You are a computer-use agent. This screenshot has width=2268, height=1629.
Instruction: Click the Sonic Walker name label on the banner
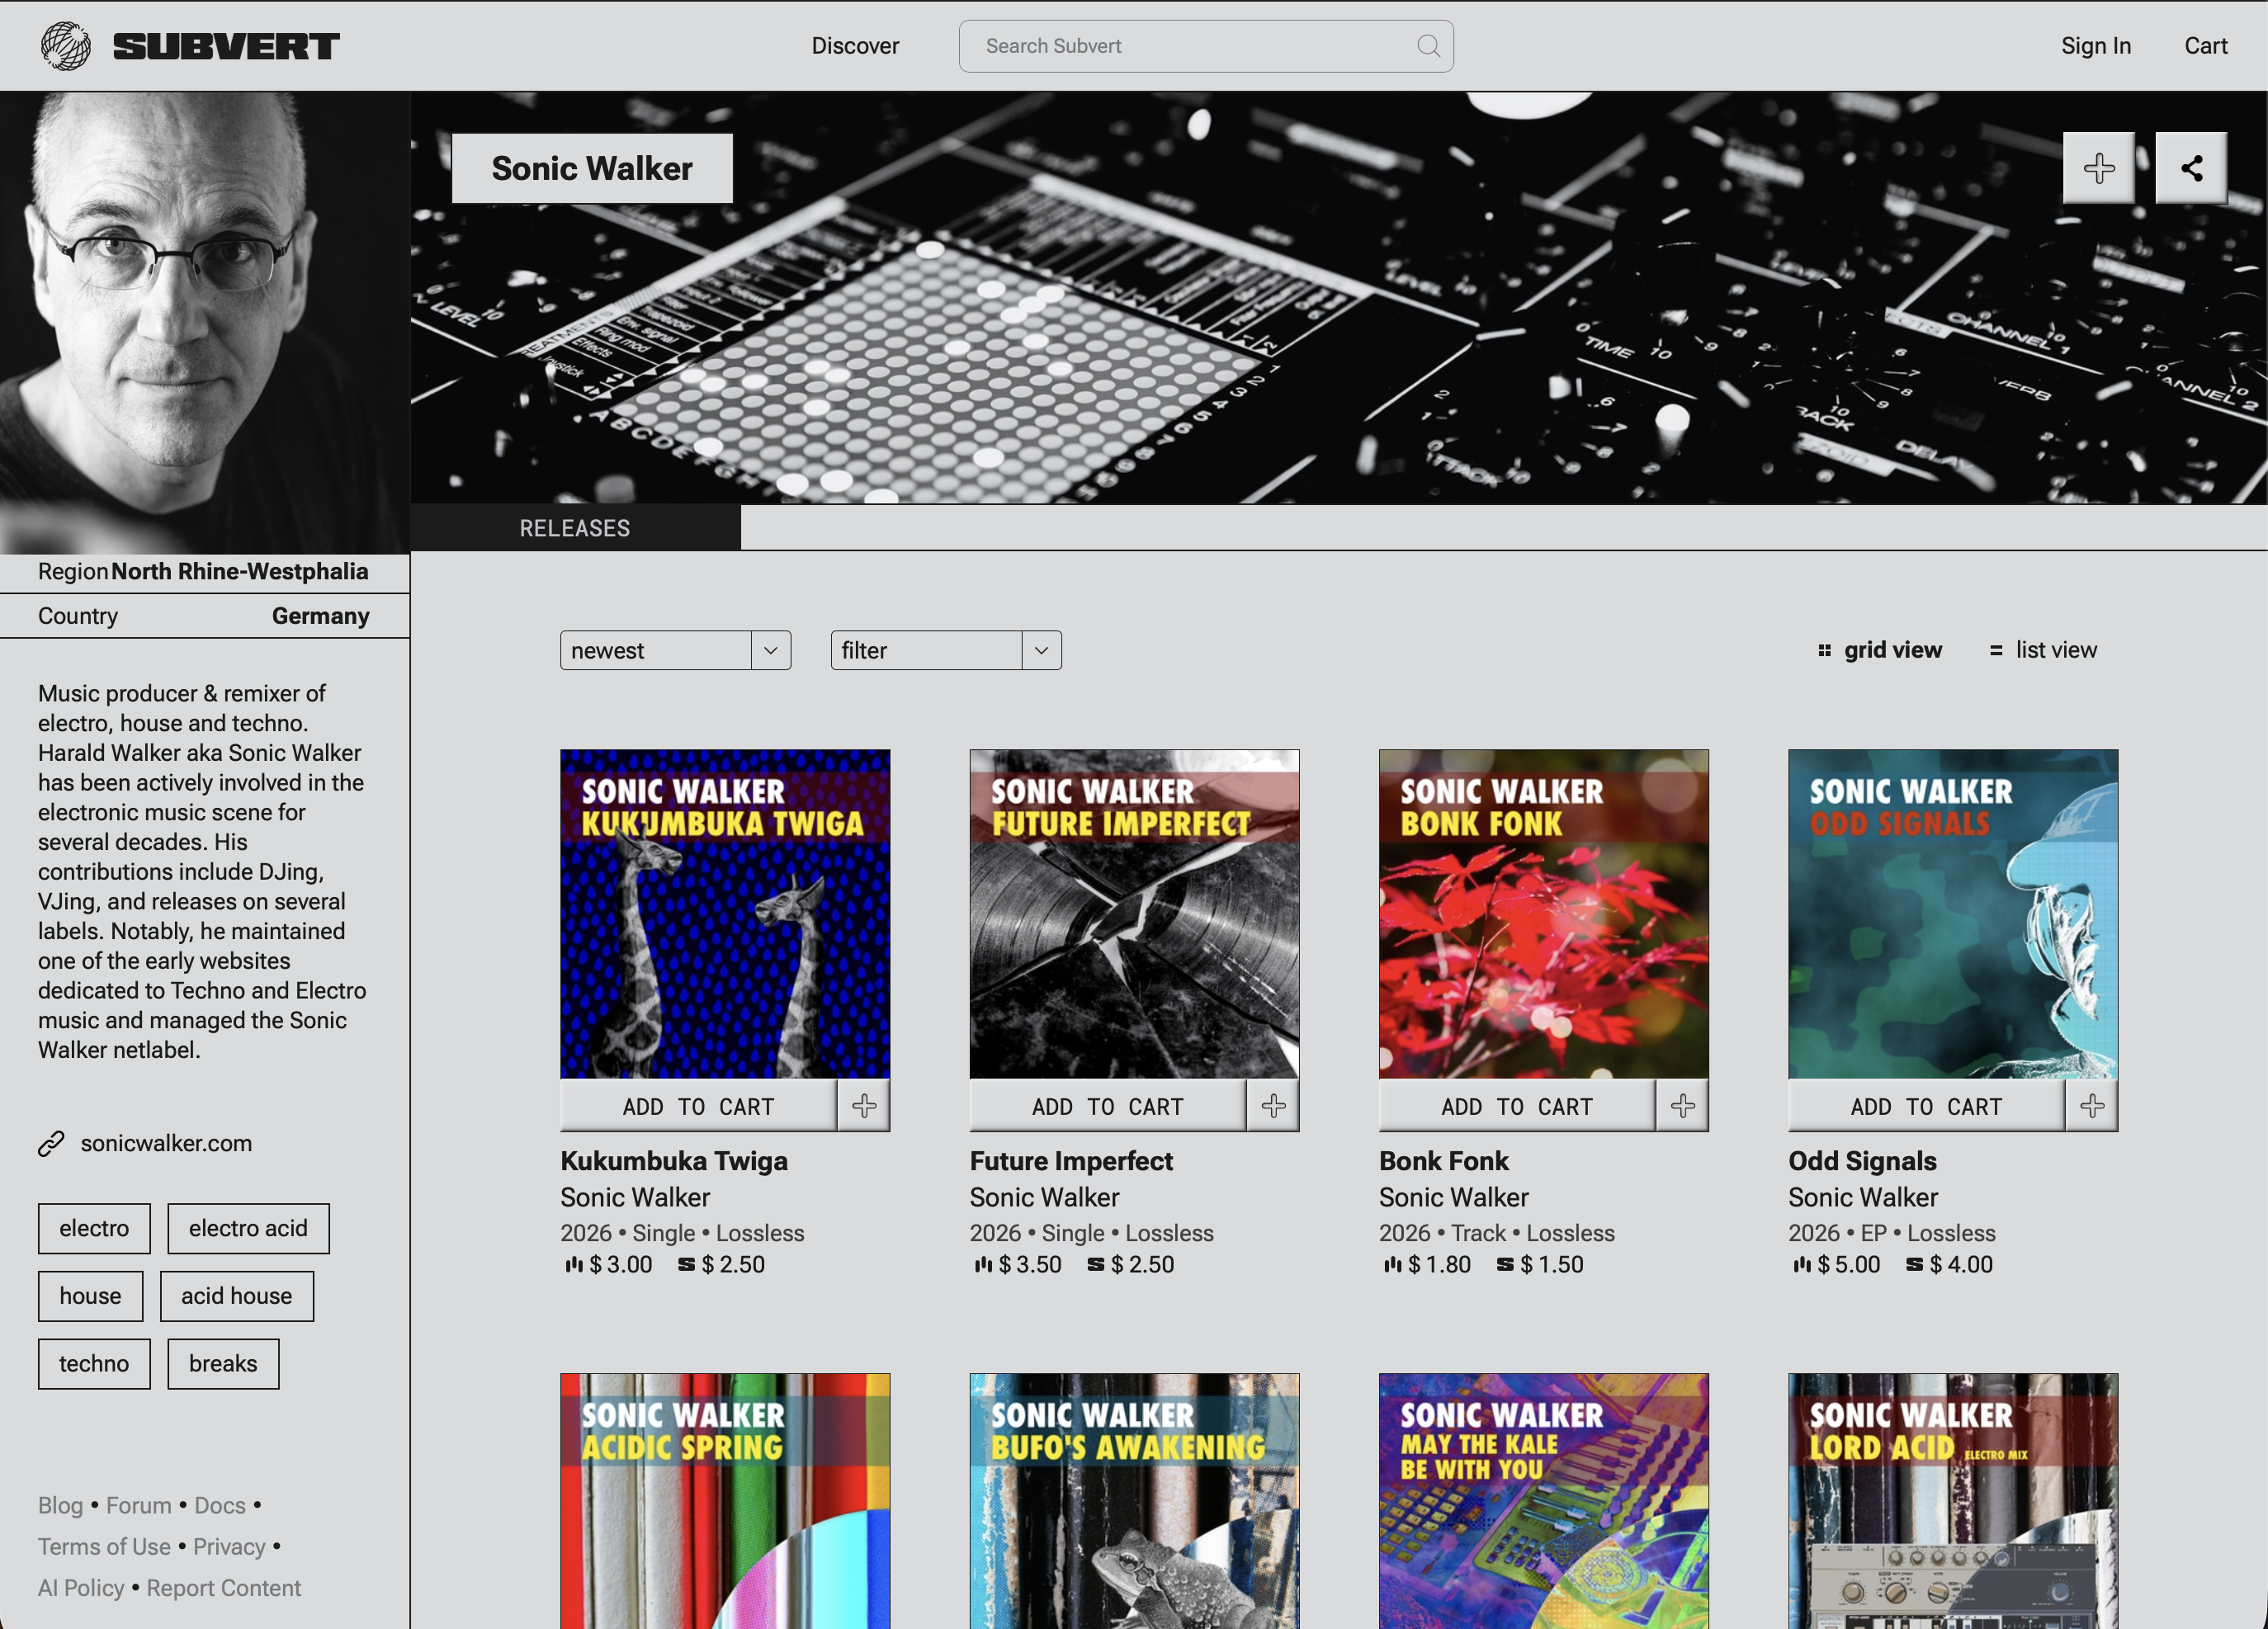click(592, 168)
